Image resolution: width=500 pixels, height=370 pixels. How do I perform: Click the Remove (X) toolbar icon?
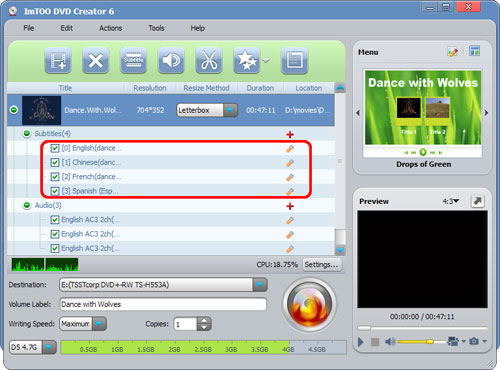click(96, 61)
